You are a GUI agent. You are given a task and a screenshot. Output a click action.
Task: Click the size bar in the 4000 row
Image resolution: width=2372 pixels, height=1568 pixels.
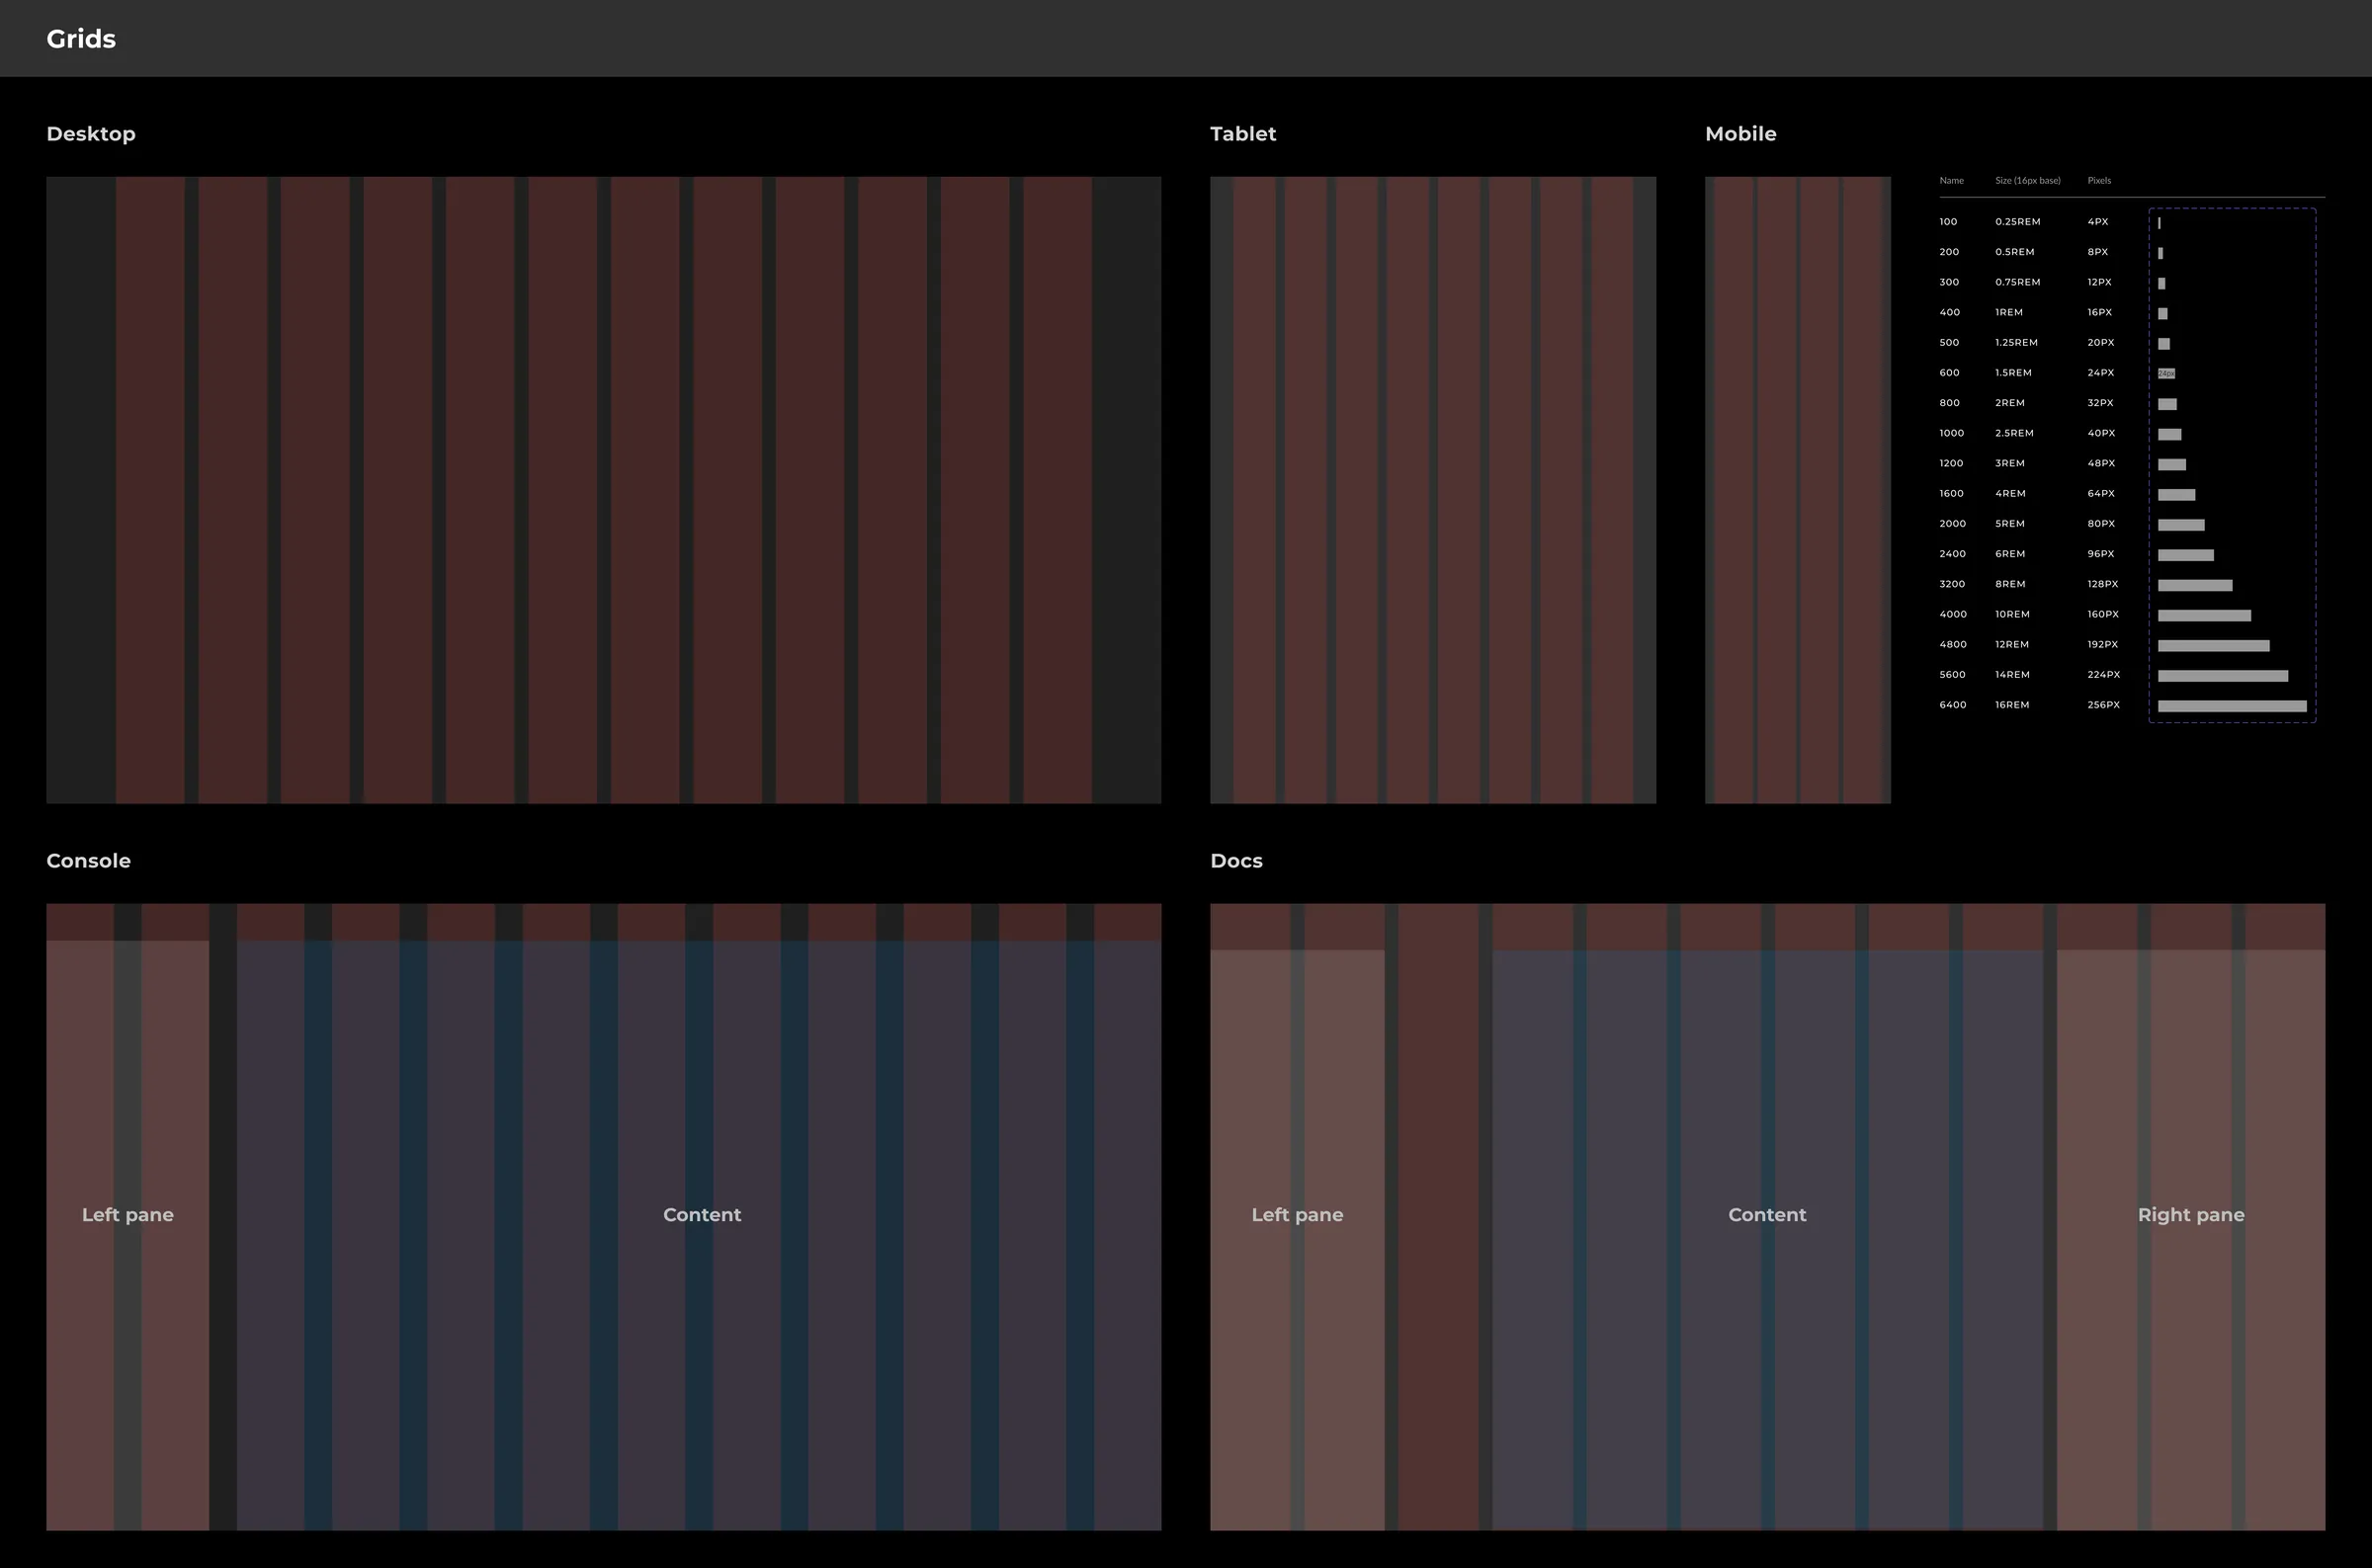click(x=2204, y=616)
